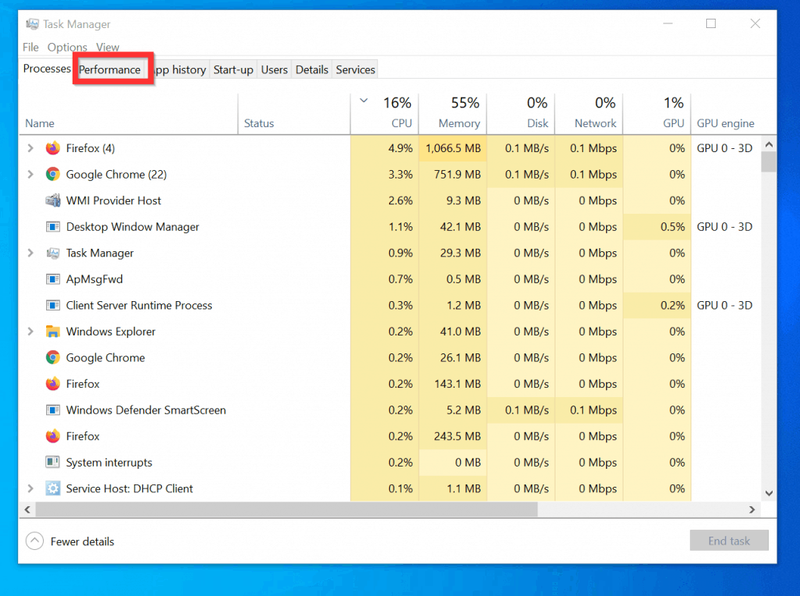Open the Options menu
The height and width of the screenshot is (596, 800).
(x=67, y=47)
